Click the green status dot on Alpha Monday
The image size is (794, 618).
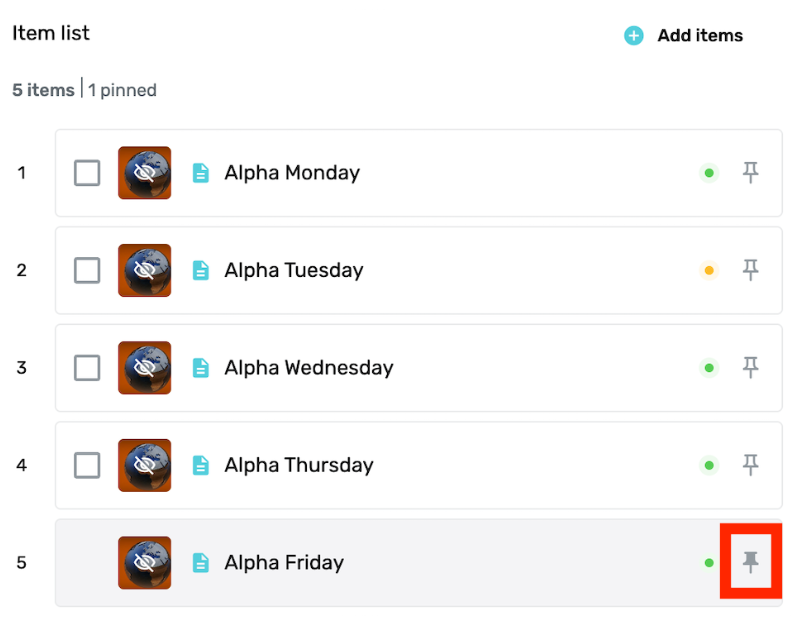(709, 173)
